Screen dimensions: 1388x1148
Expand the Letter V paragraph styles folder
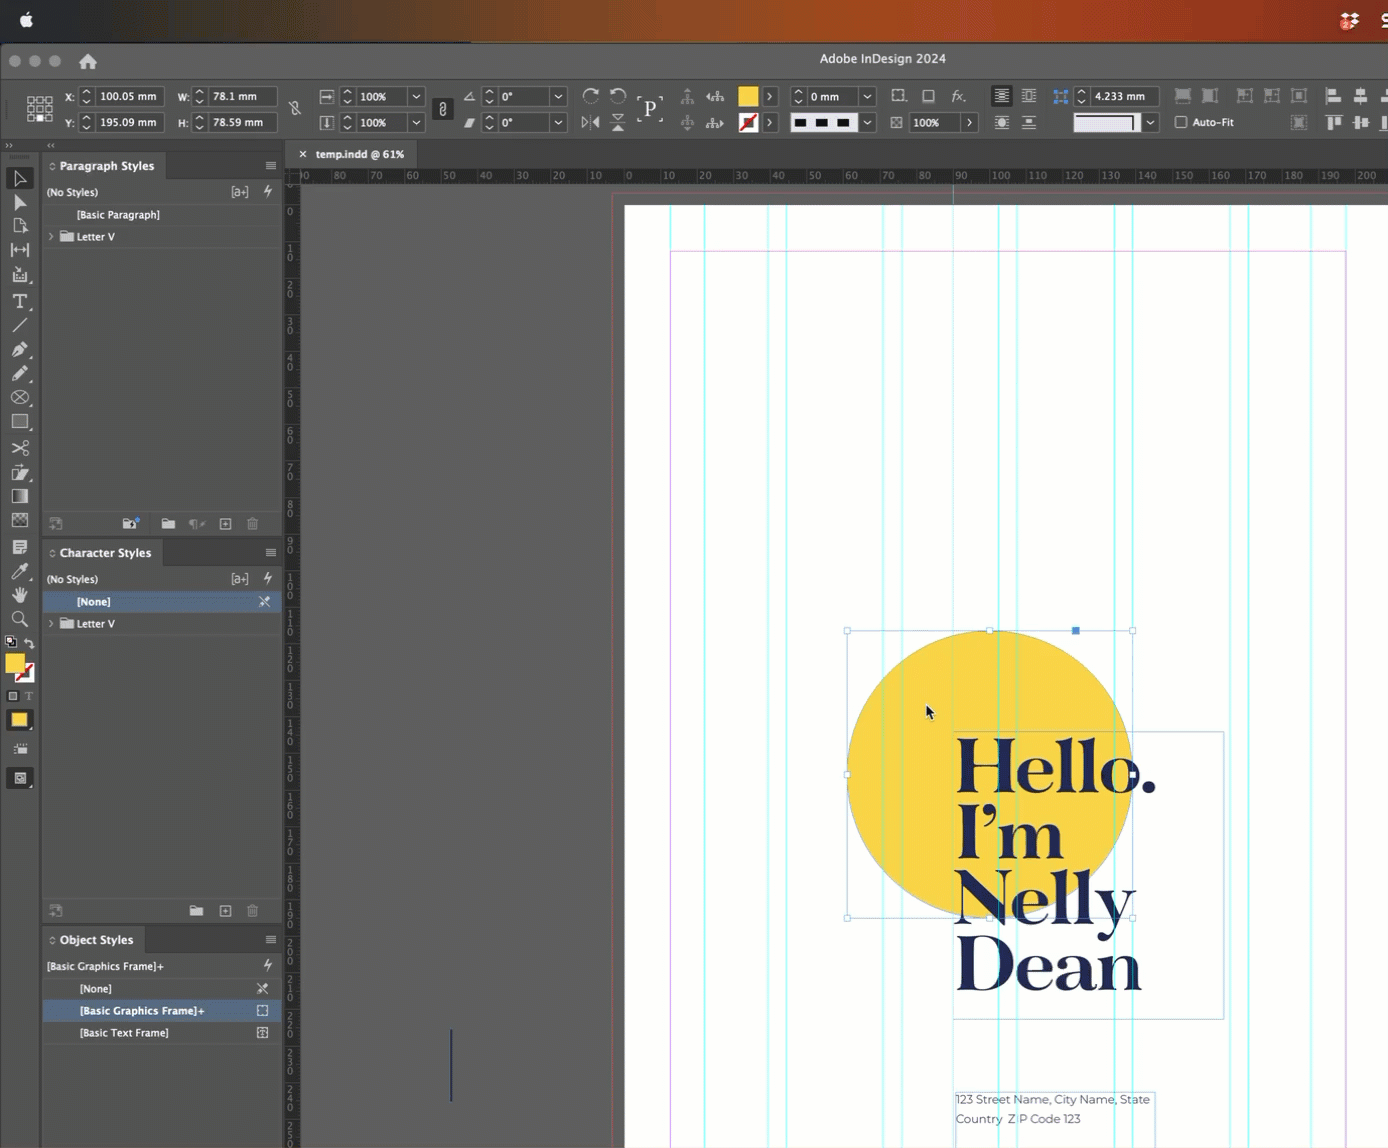52,237
